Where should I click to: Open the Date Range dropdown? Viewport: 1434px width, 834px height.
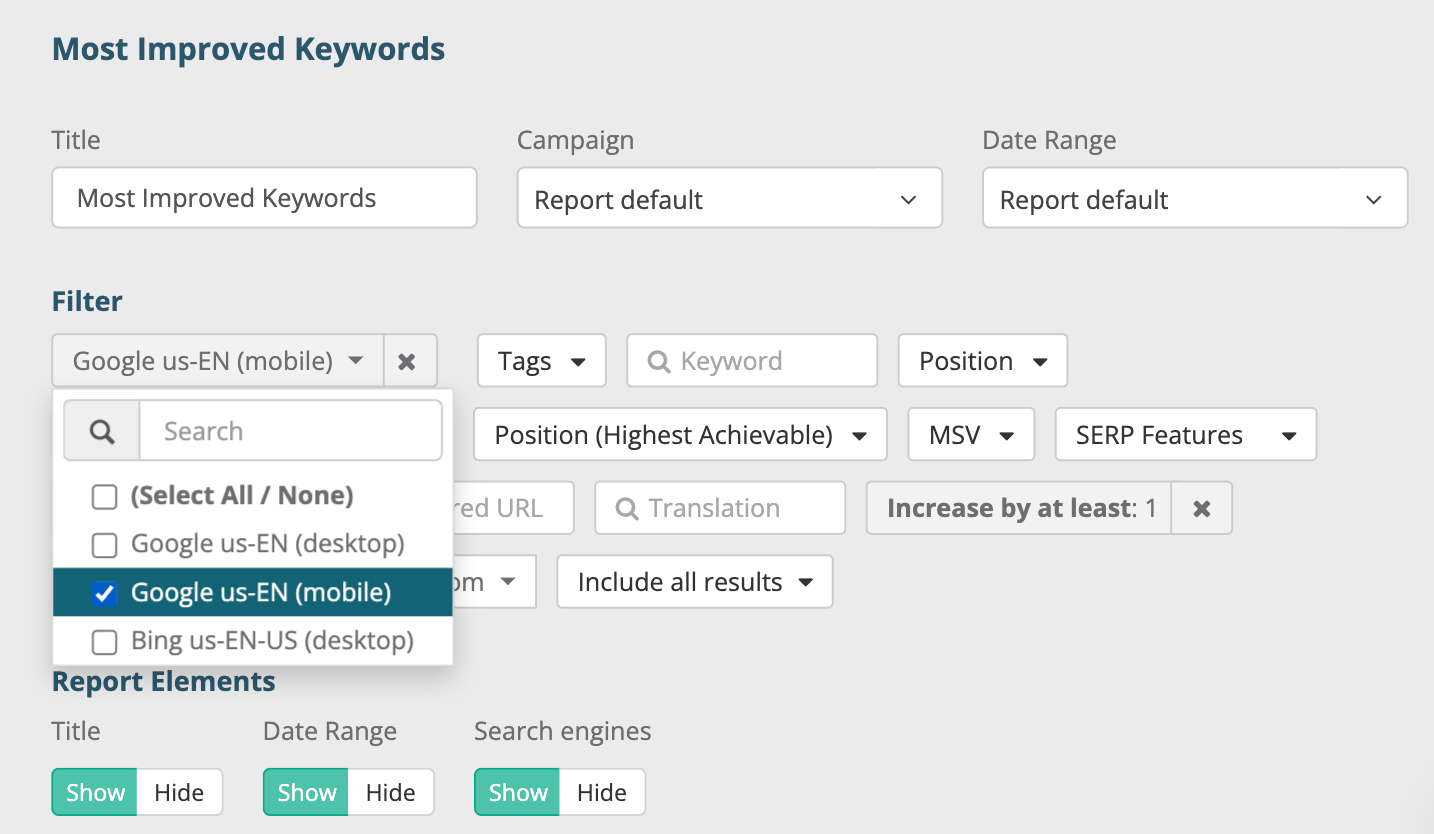(x=1195, y=198)
